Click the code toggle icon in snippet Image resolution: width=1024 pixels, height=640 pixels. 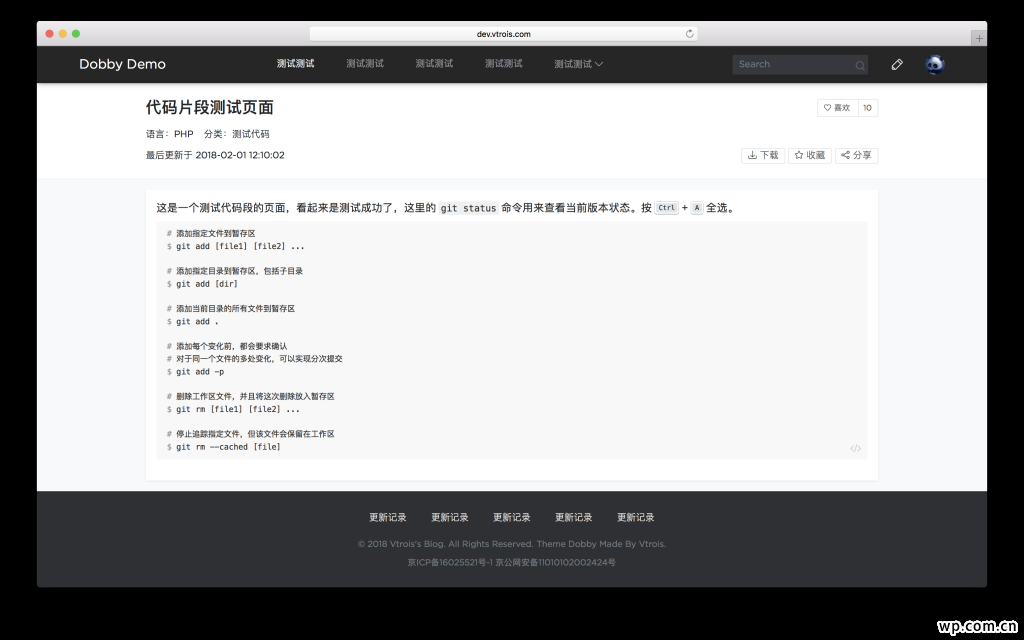[855, 448]
